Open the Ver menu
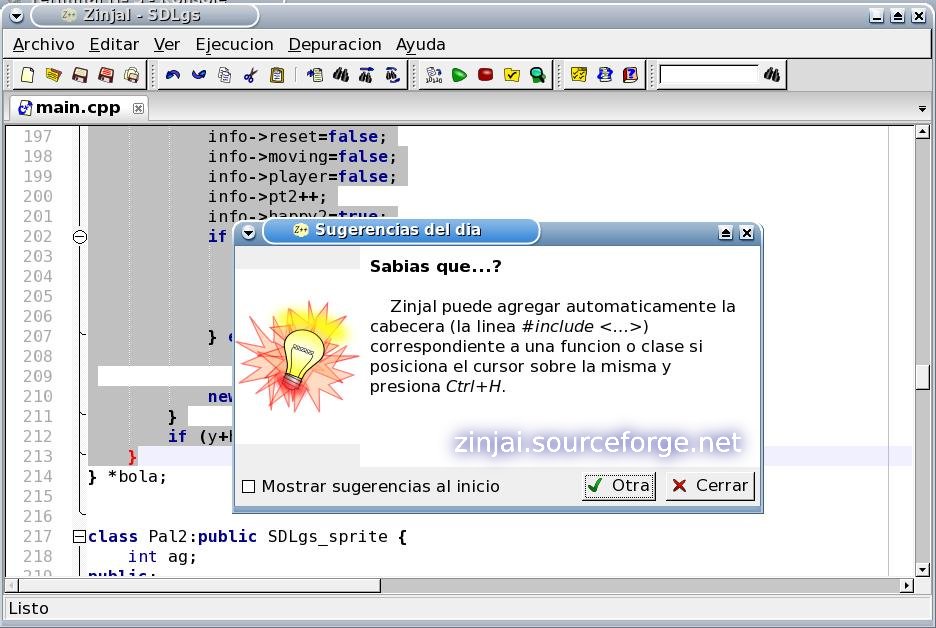Image resolution: width=936 pixels, height=628 pixels. [167, 45]
